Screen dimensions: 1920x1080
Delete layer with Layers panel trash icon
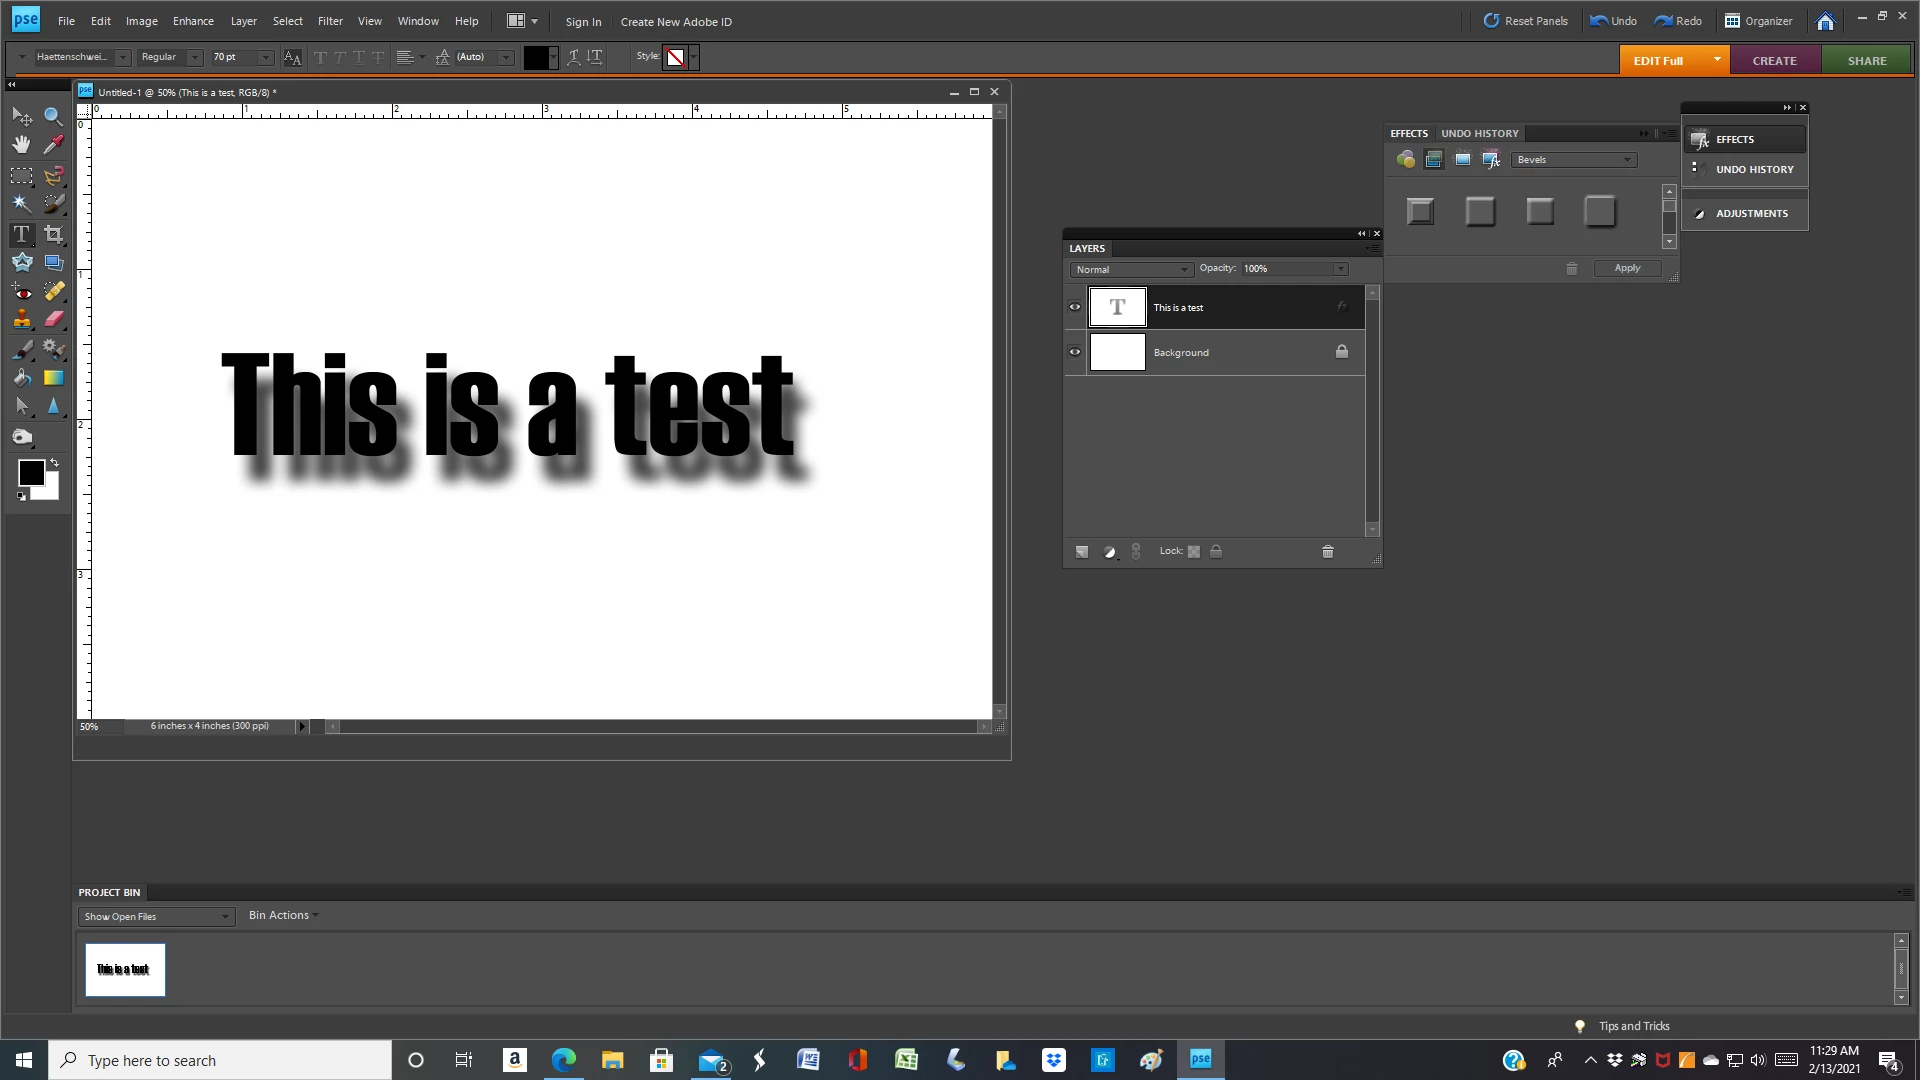[1328, 552]
